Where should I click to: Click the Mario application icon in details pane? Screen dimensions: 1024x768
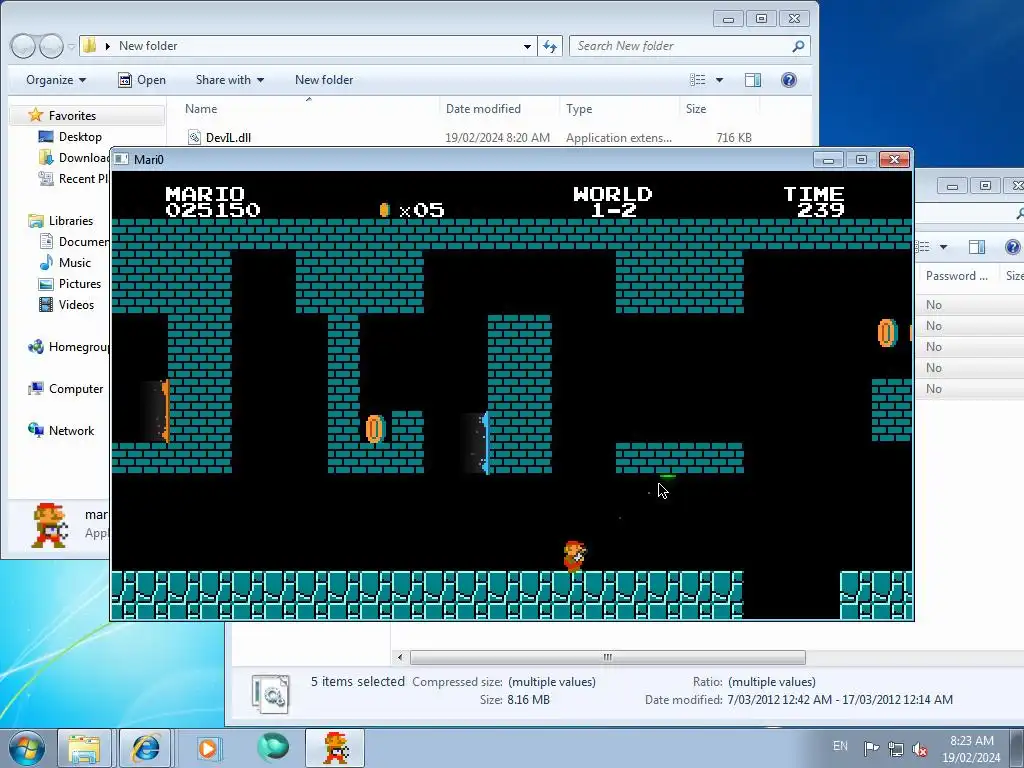[50, 524]
